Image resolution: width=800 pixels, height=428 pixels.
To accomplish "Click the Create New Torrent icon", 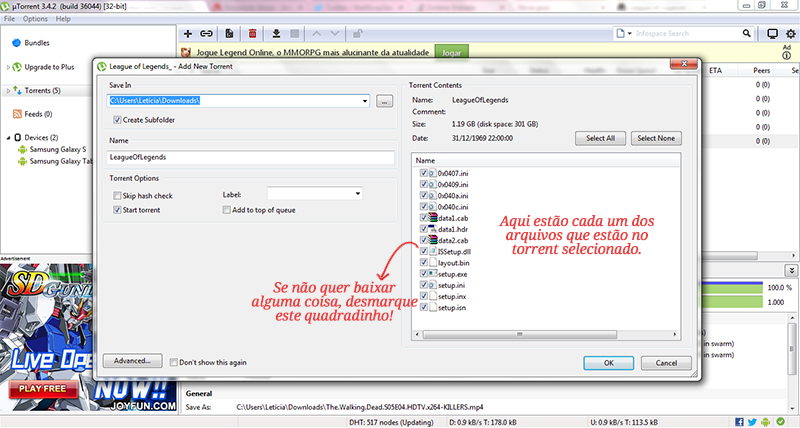I will coord(230,34).
